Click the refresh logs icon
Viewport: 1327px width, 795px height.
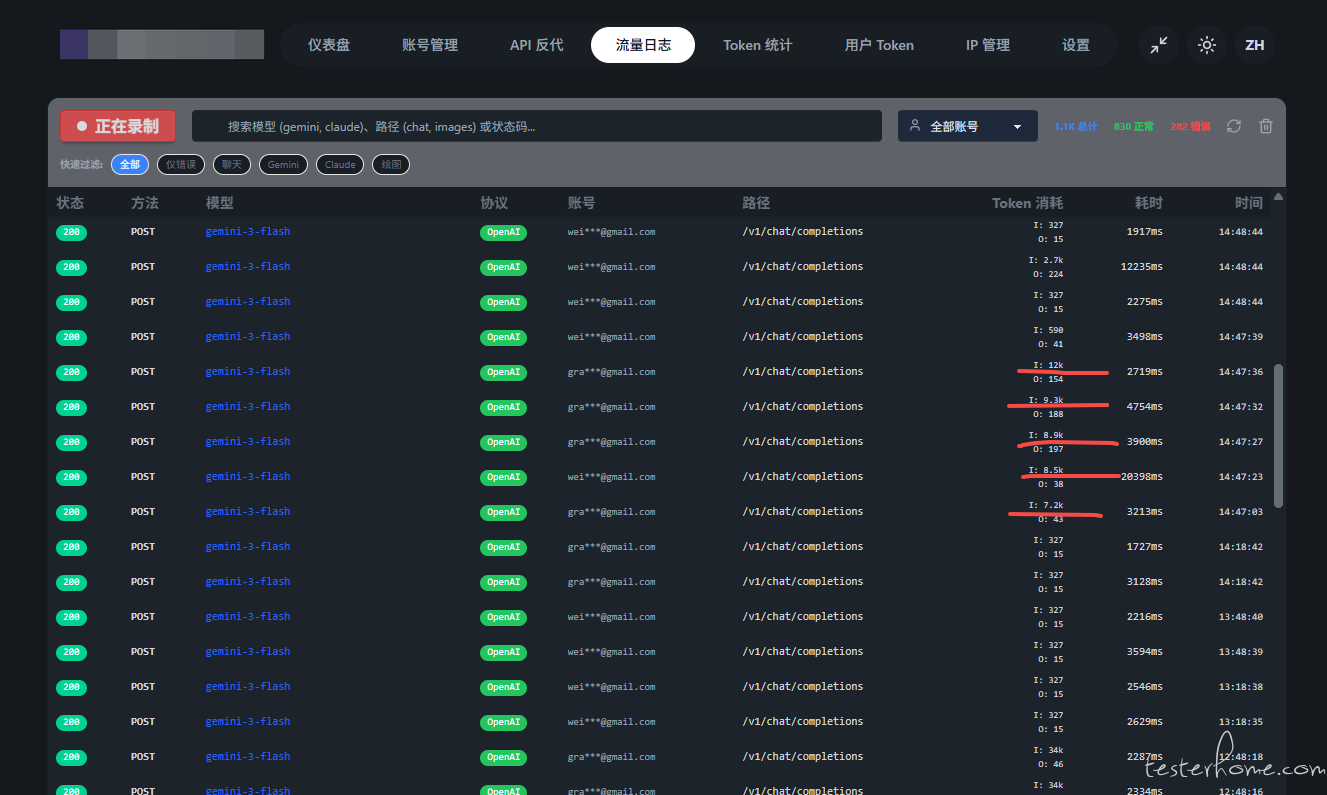tap(1234, 126)
